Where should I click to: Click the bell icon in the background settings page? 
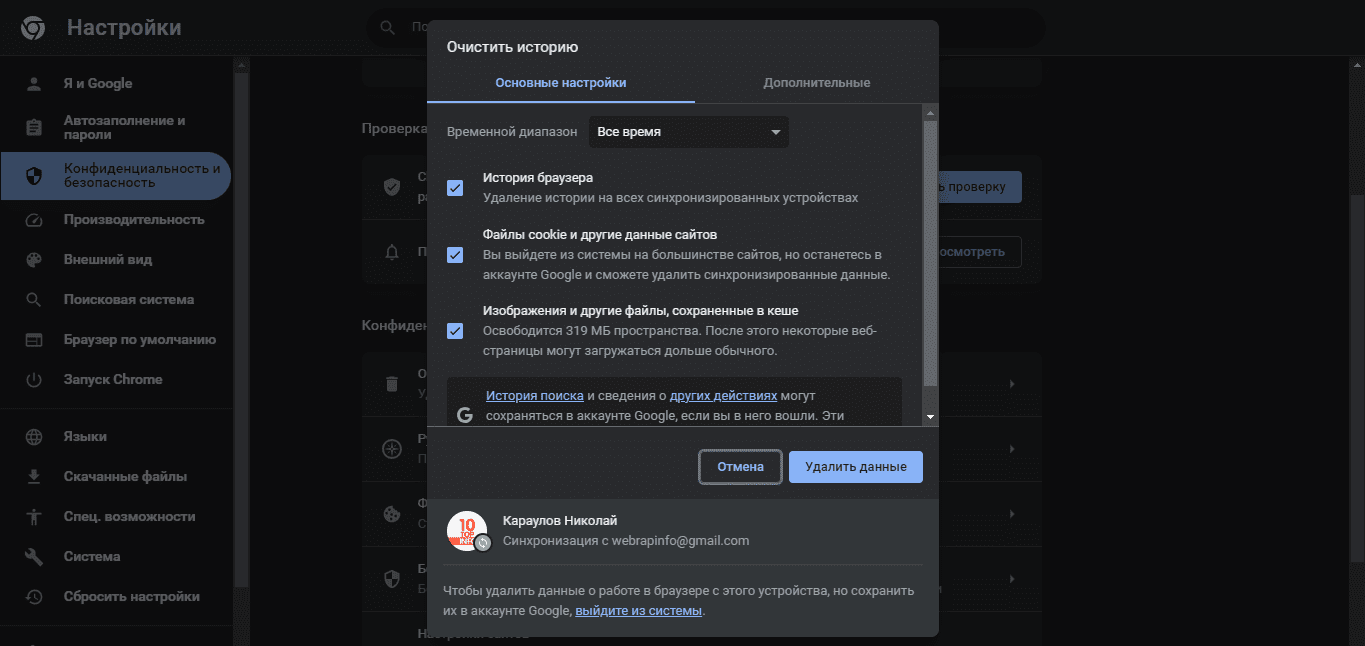pyautogui.click(x=392, y=252)
